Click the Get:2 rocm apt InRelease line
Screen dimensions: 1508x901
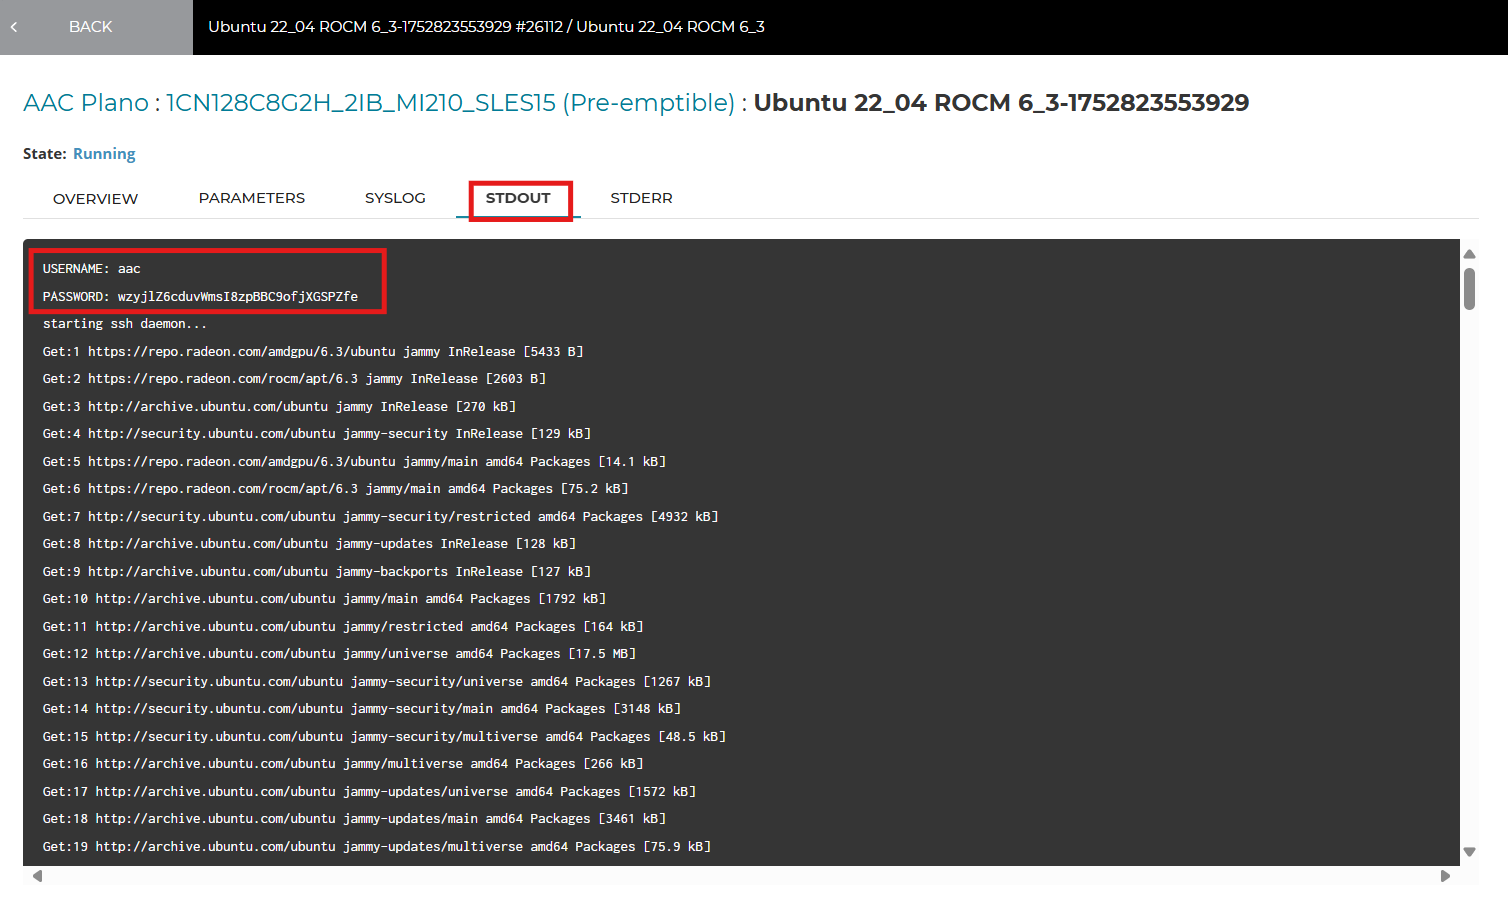[x=294, y=379]
